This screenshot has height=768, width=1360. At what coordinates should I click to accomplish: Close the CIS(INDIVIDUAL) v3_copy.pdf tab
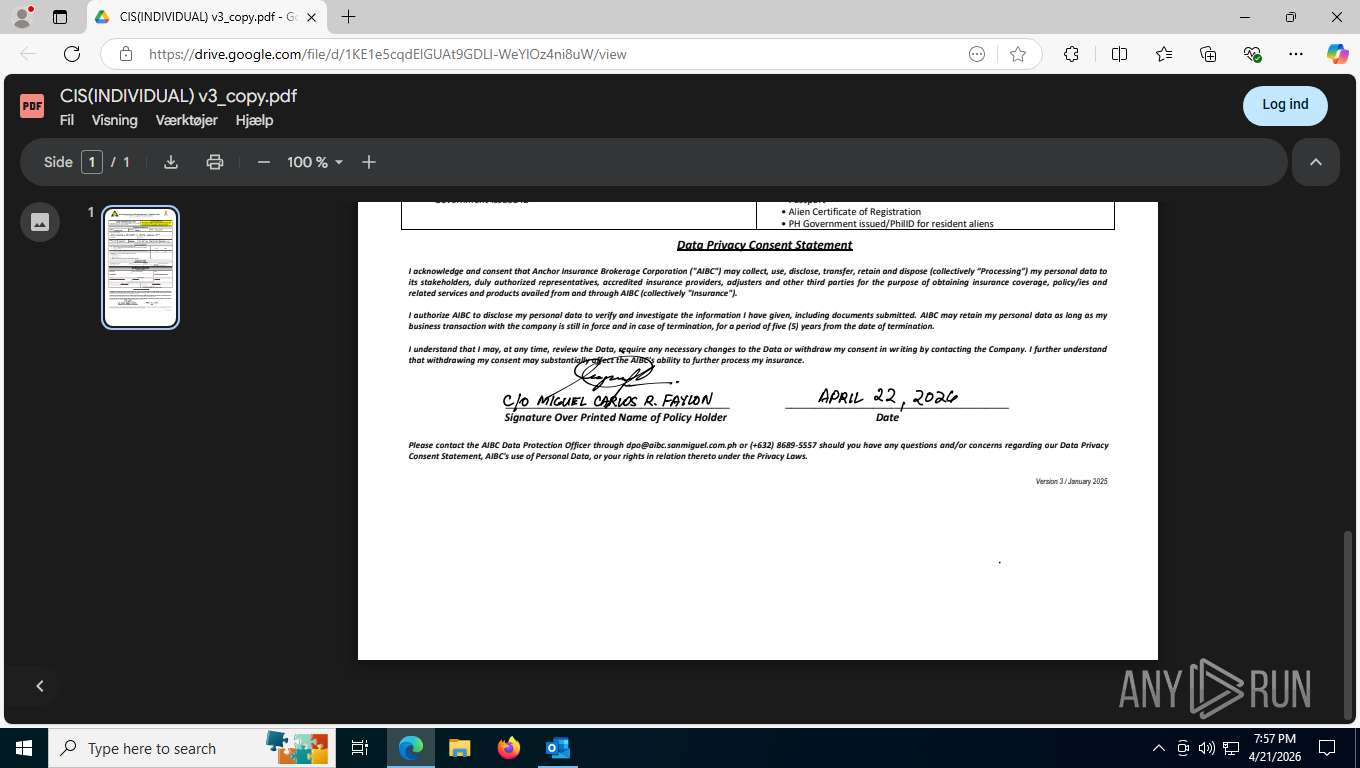(x=310, y=17)
